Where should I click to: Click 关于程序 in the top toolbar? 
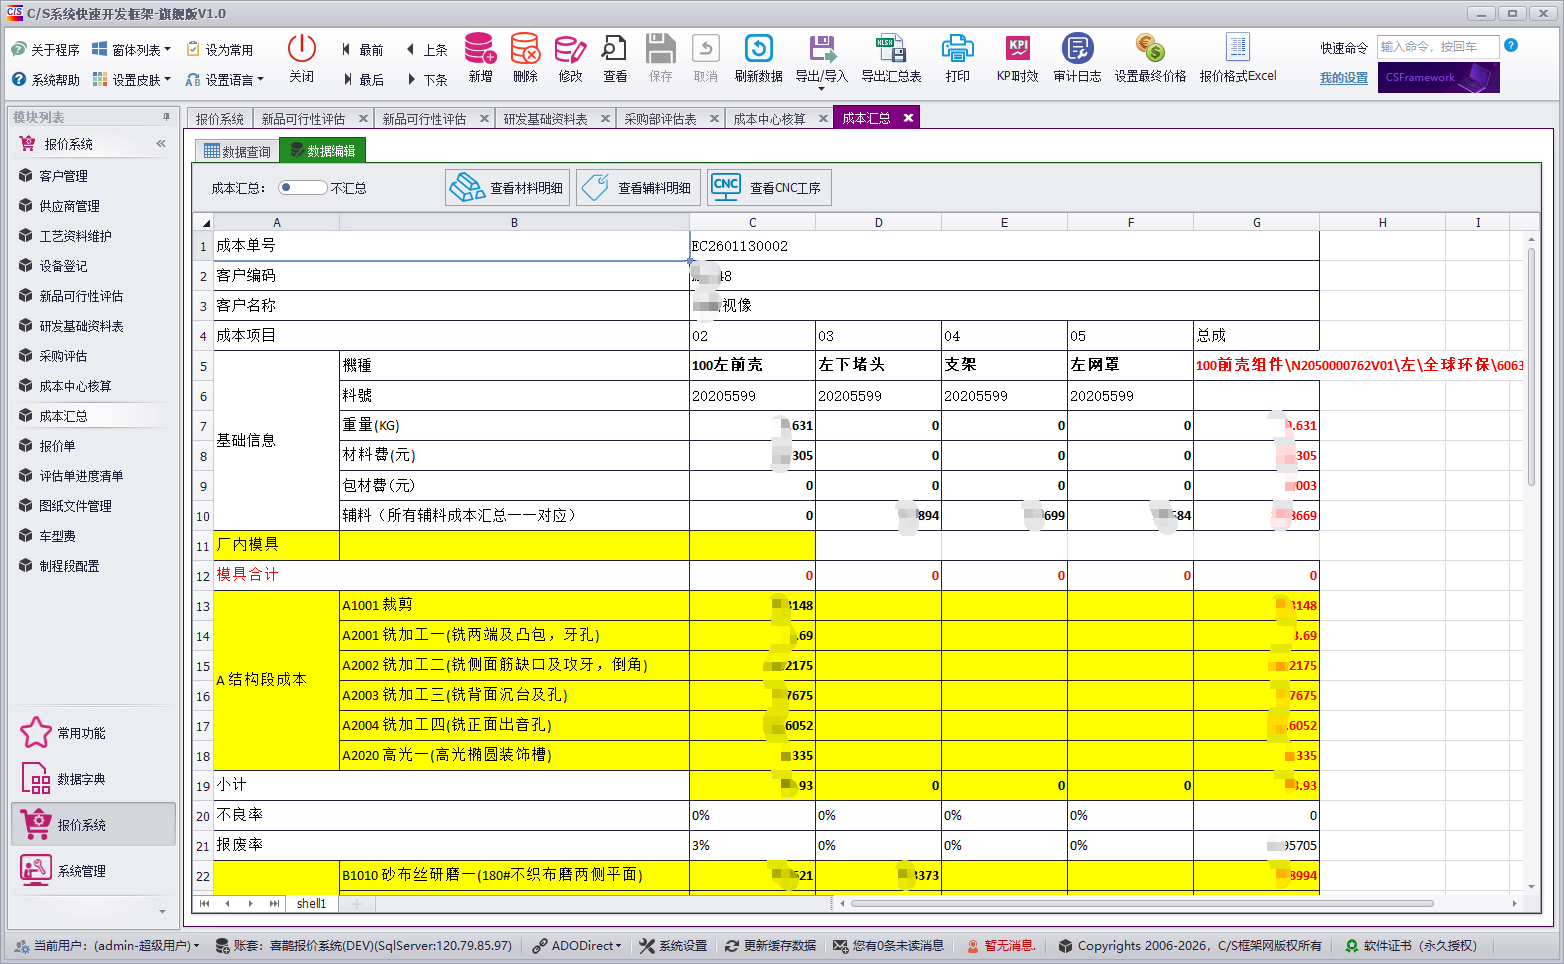45,50
